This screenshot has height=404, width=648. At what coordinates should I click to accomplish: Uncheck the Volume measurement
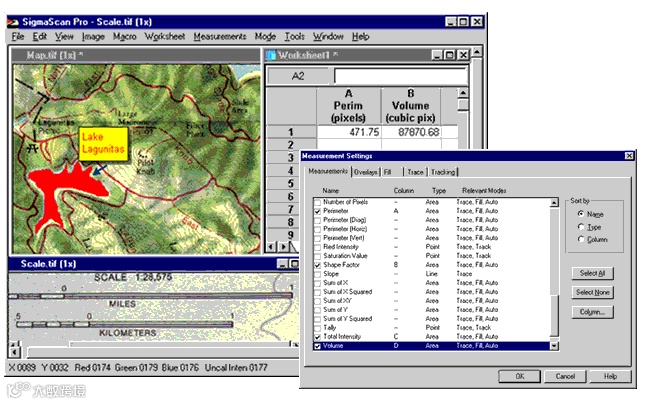coord(317,346)
